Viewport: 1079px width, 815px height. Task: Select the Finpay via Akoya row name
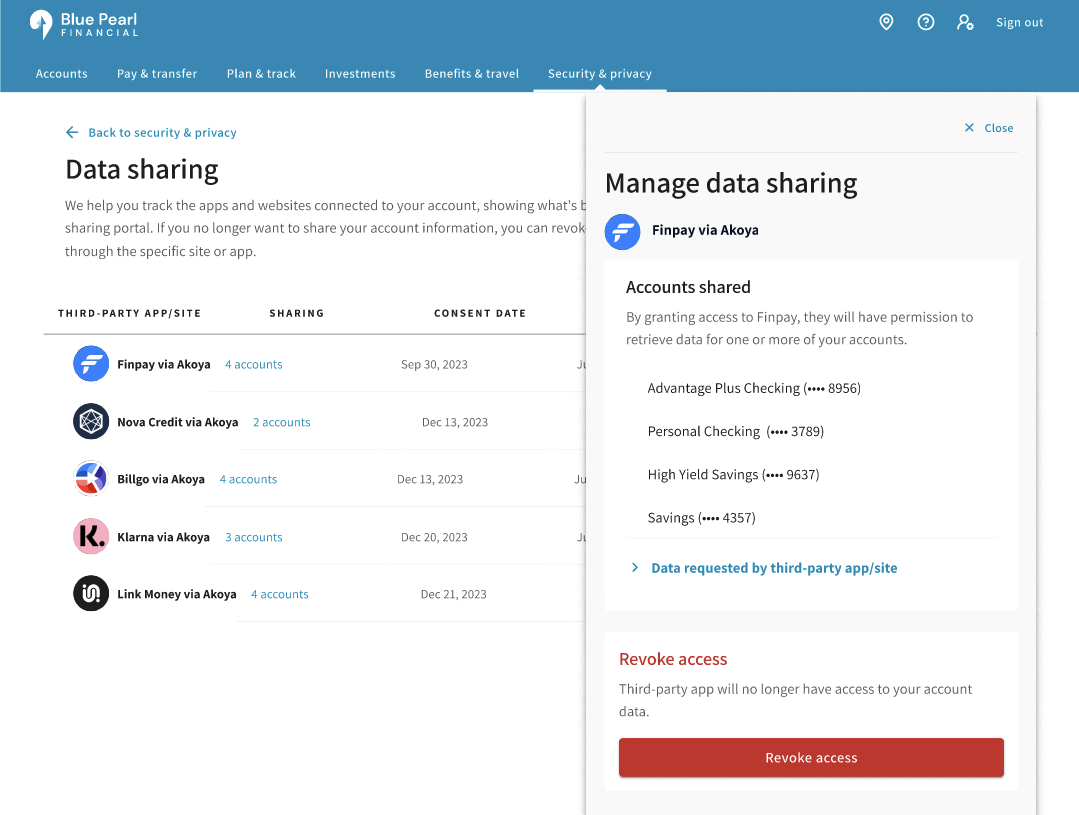pos(164,364)
